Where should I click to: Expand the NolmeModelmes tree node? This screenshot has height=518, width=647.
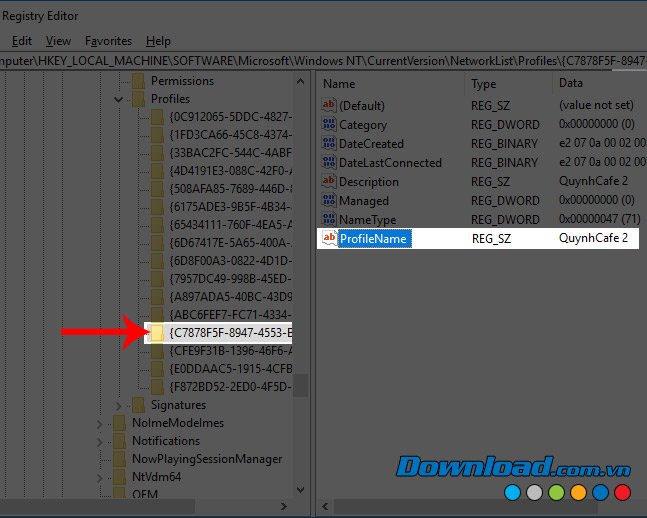(x=101, y=423)
